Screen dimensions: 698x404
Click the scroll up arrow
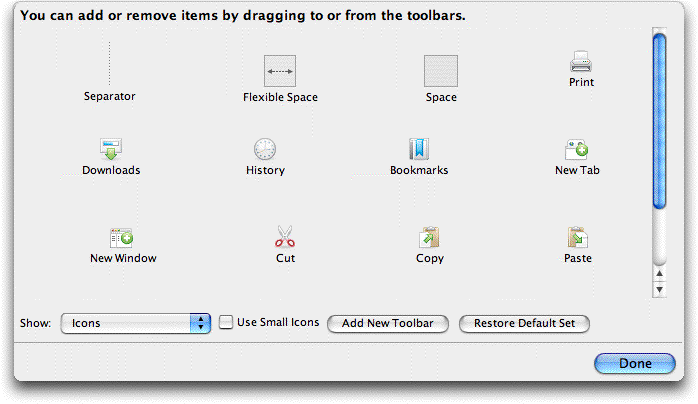point(659,272)
